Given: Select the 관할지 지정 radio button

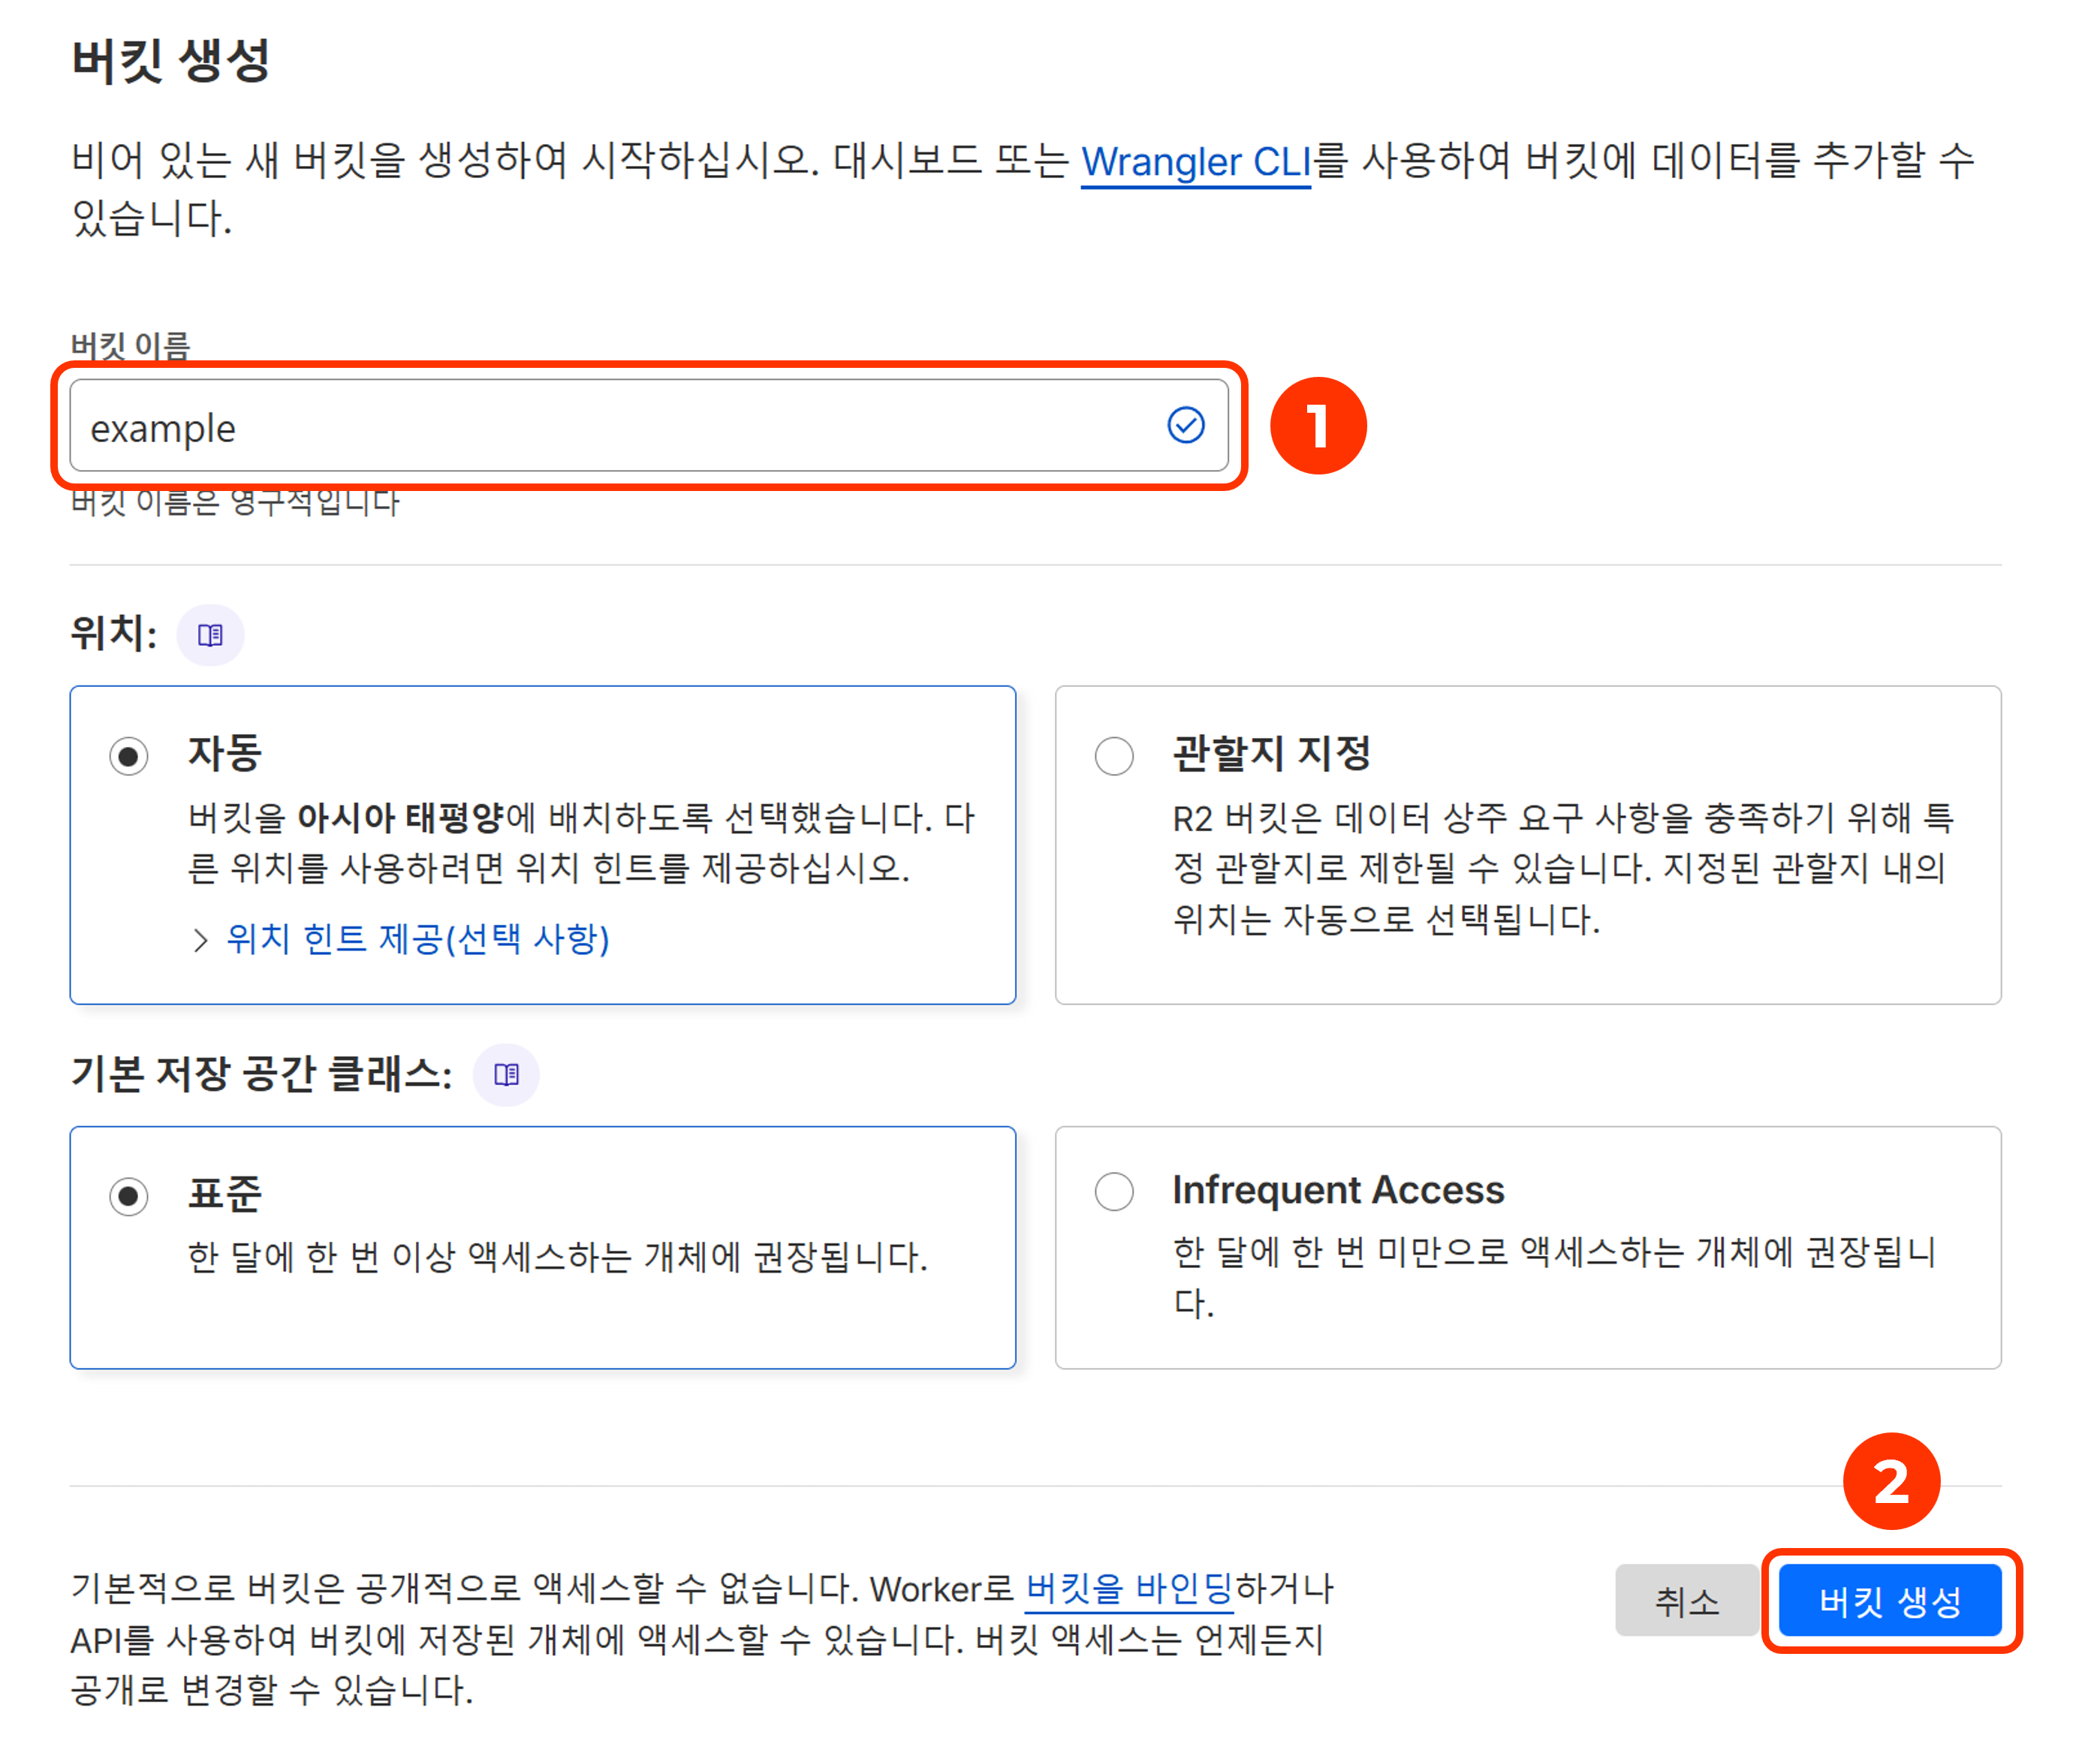Looking at the screenshot, I should 1114,756.
